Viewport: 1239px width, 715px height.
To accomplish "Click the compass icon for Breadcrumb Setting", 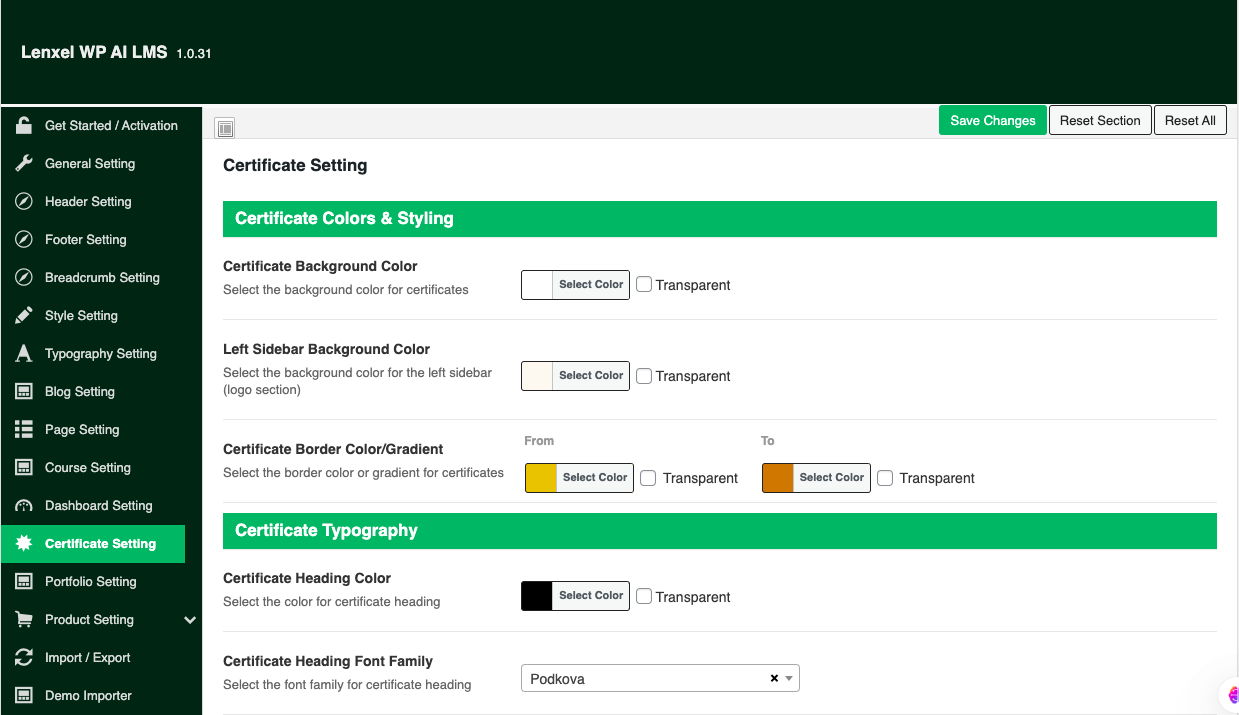I will point(24,277).
